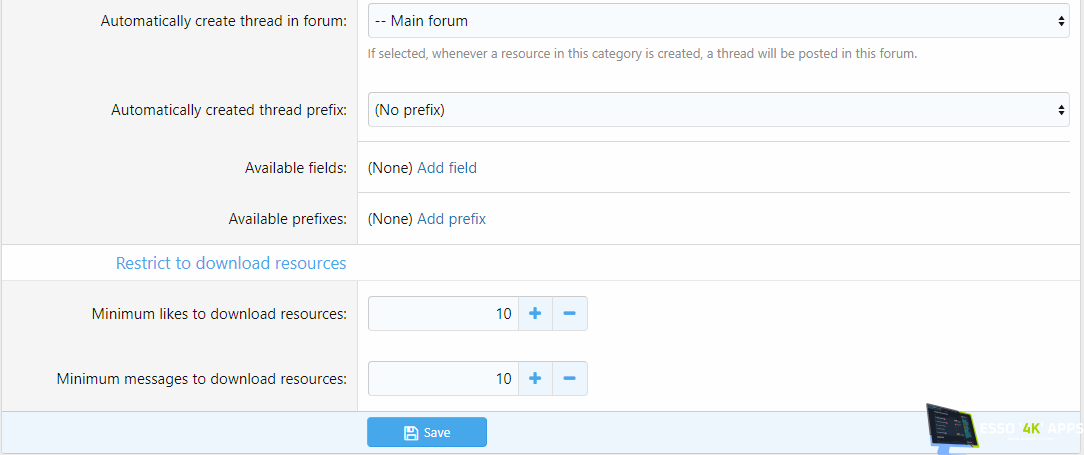Focus the minimum messages number field

click(443, 379)
